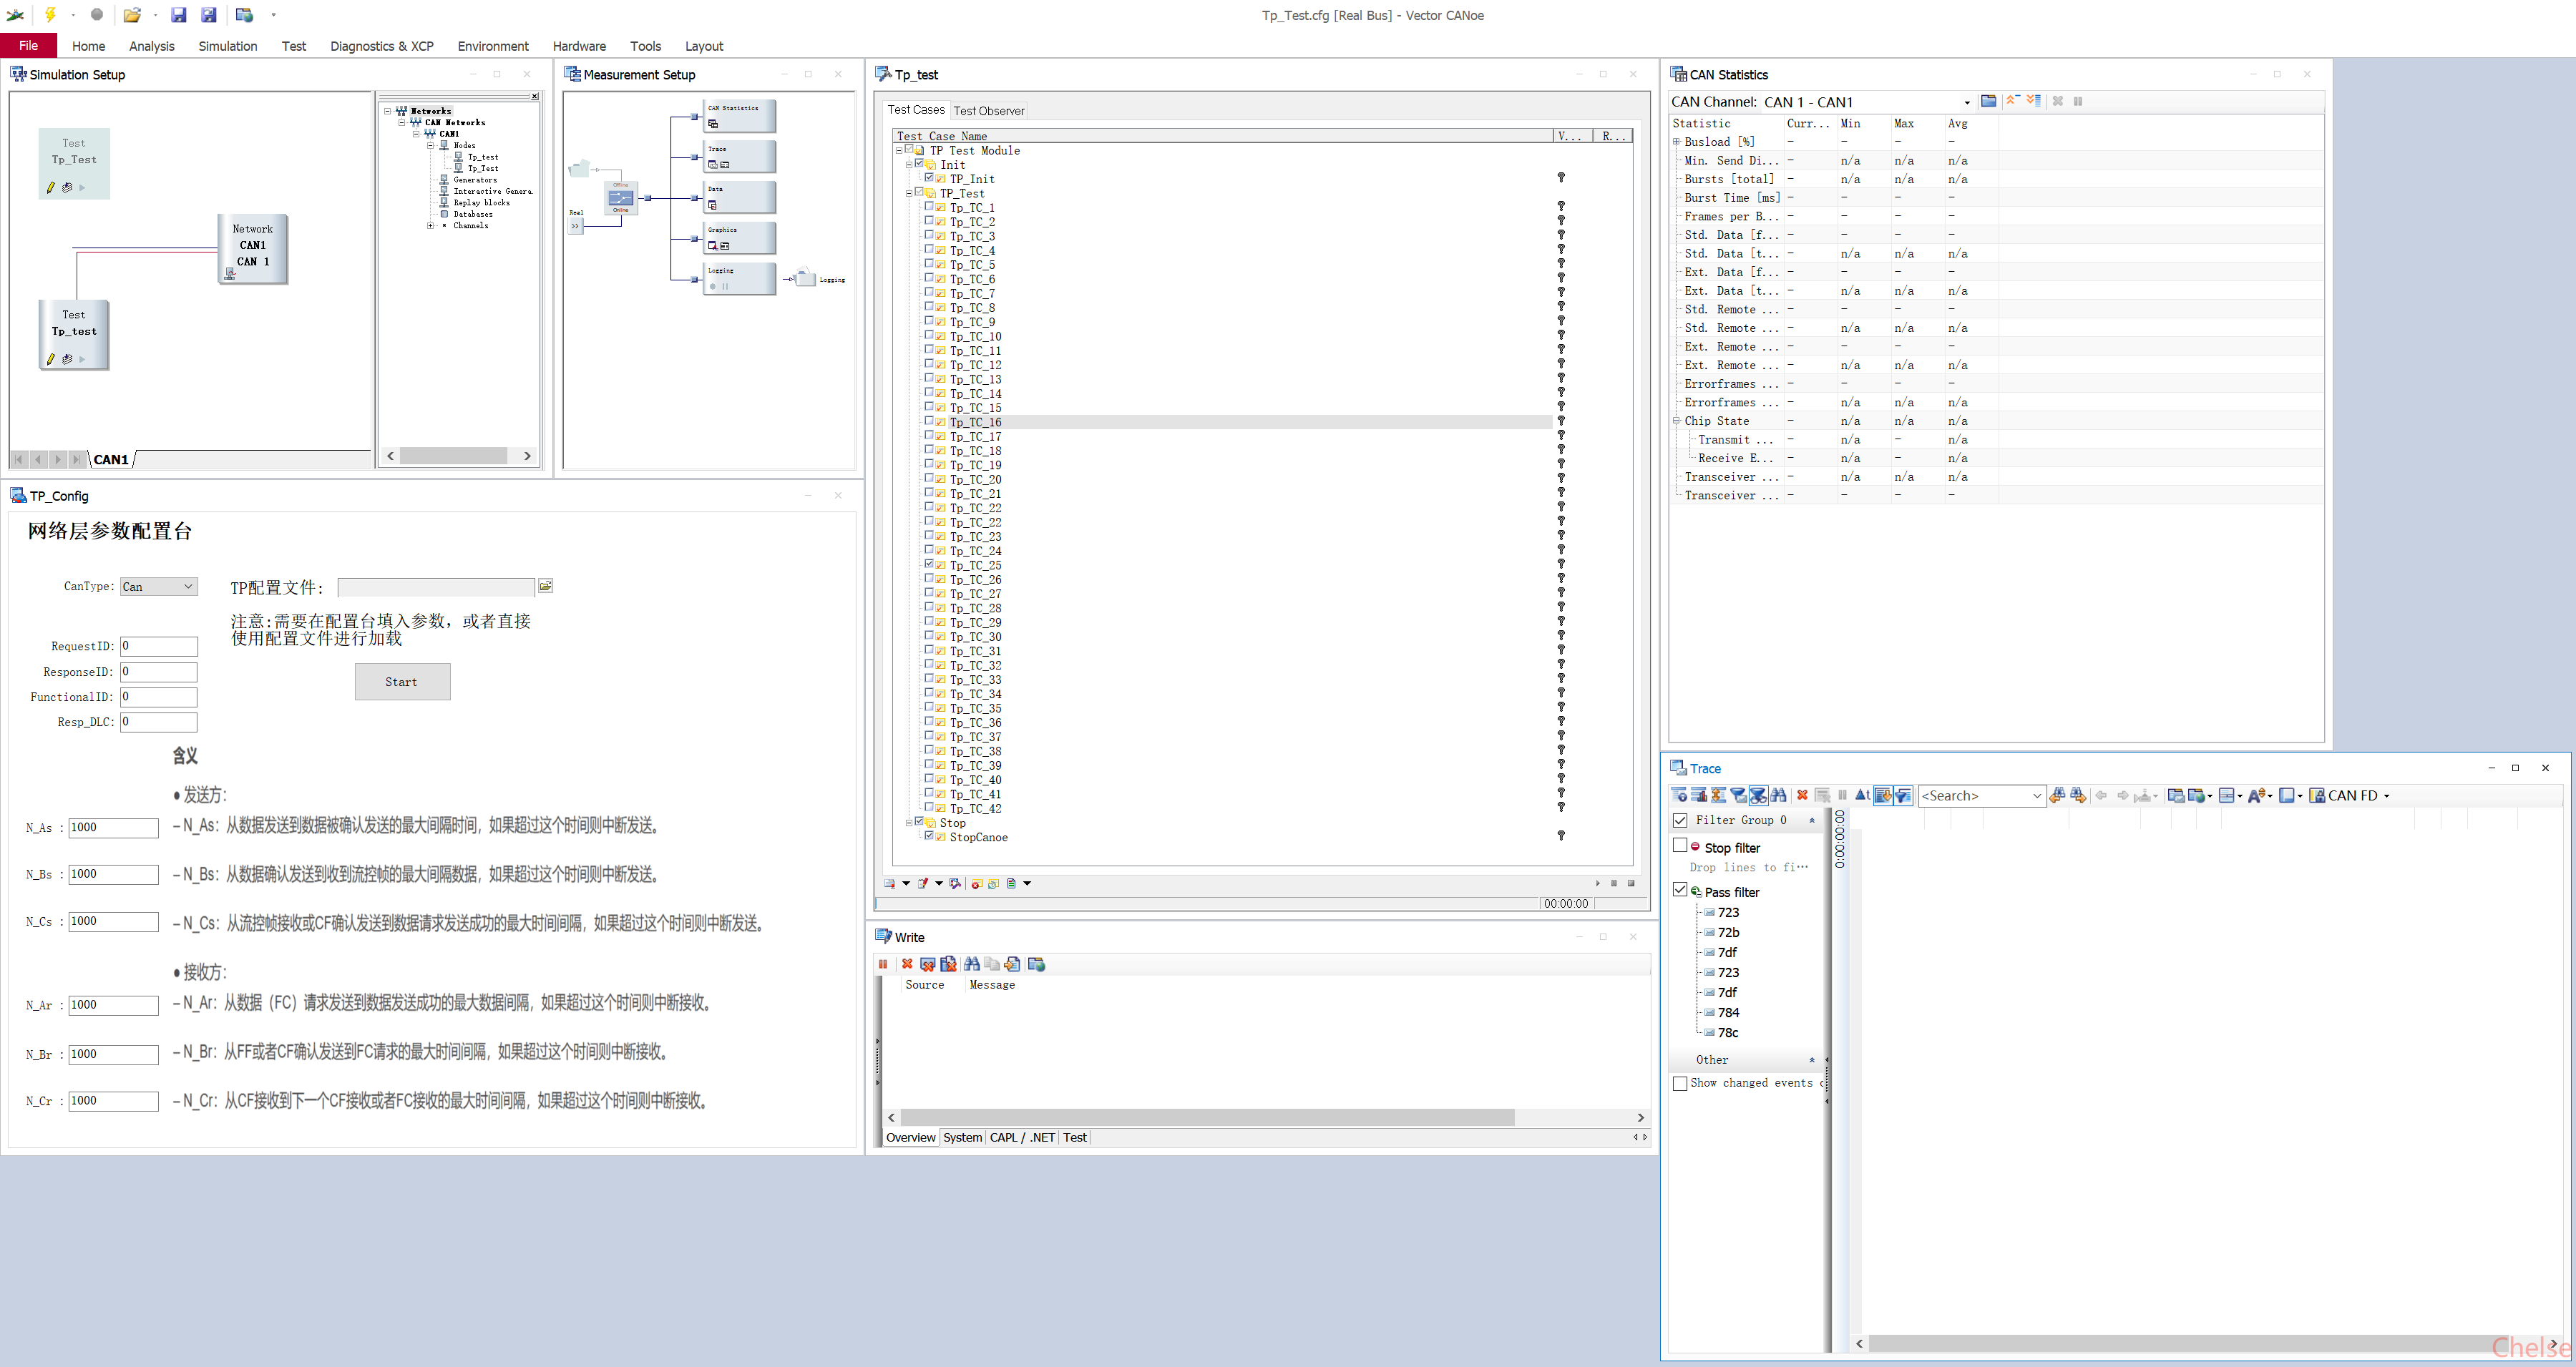Image resolution: width=2576 pixels, height=1367 pixels.
Task: Open the CAN Channel selection dropdown
Action: click(1966, 102)
